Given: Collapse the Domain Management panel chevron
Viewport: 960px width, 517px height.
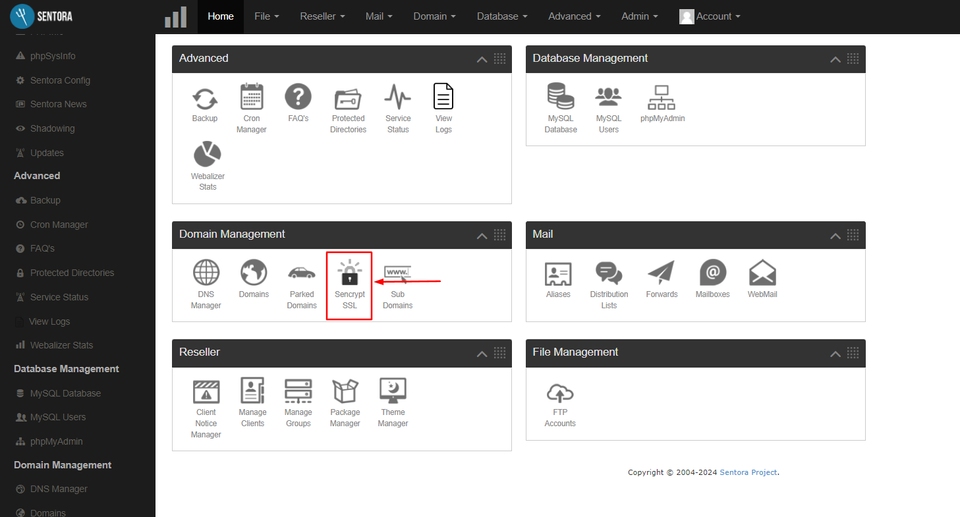Looking at the screenshot, I should point(482,236).
